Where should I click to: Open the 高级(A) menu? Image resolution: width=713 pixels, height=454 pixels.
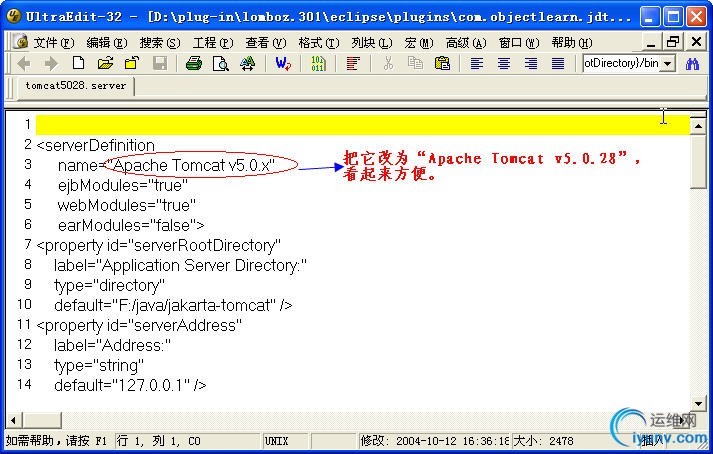[x=466, y=43]
